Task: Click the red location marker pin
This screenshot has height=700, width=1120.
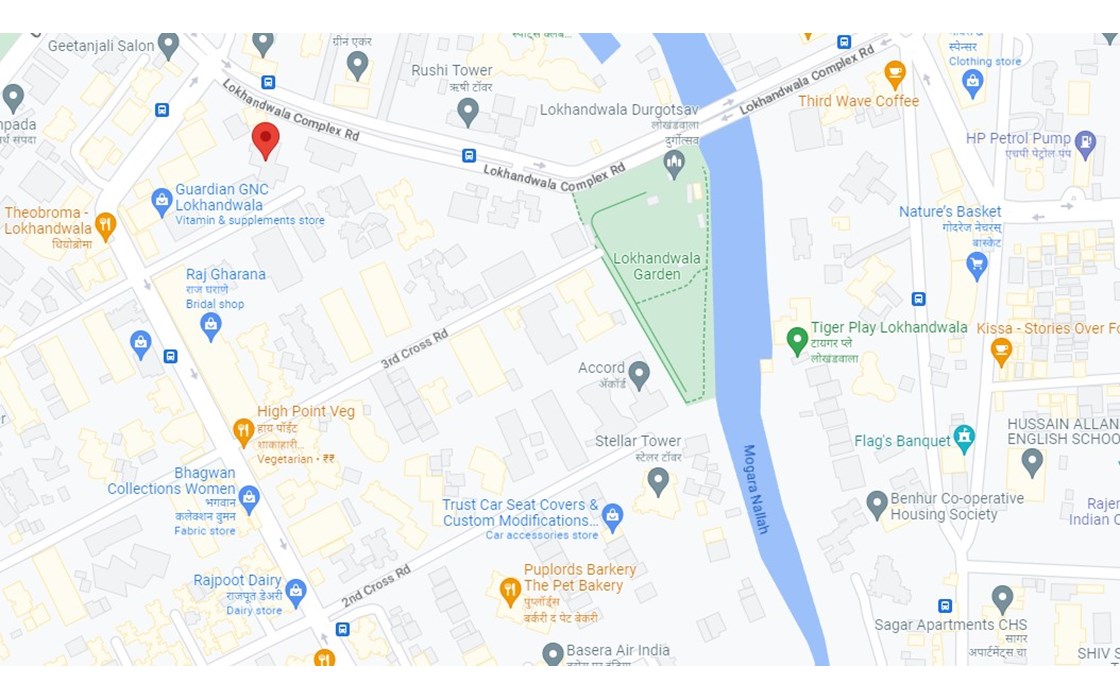Action: (266, 140)
